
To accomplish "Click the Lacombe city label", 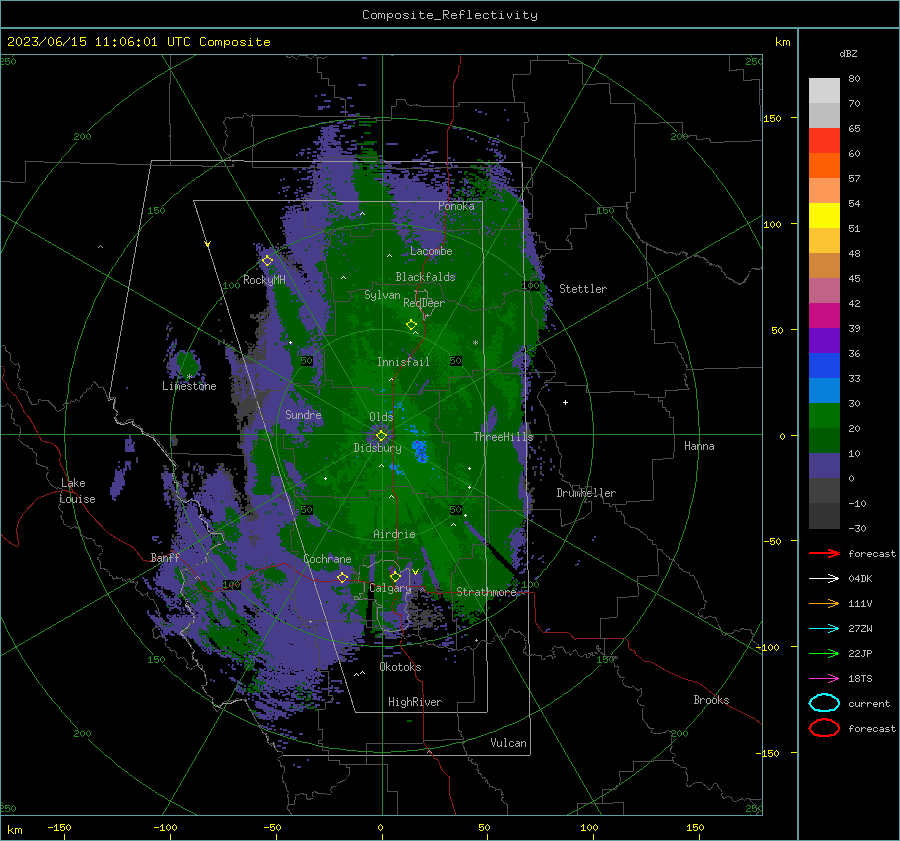I will [431, 251].
